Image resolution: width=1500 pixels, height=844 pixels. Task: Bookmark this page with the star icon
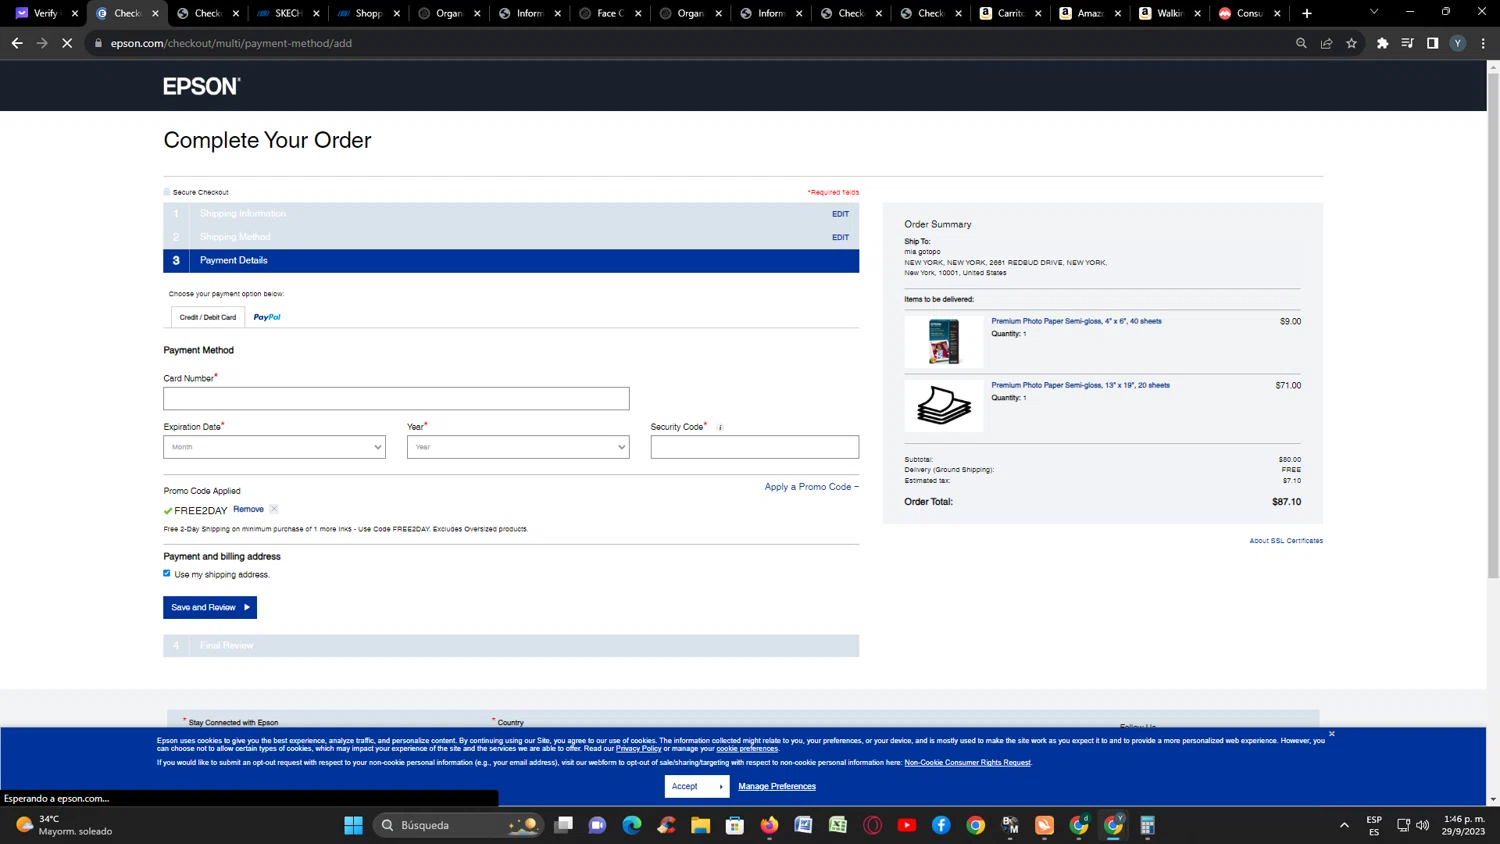1351,43
